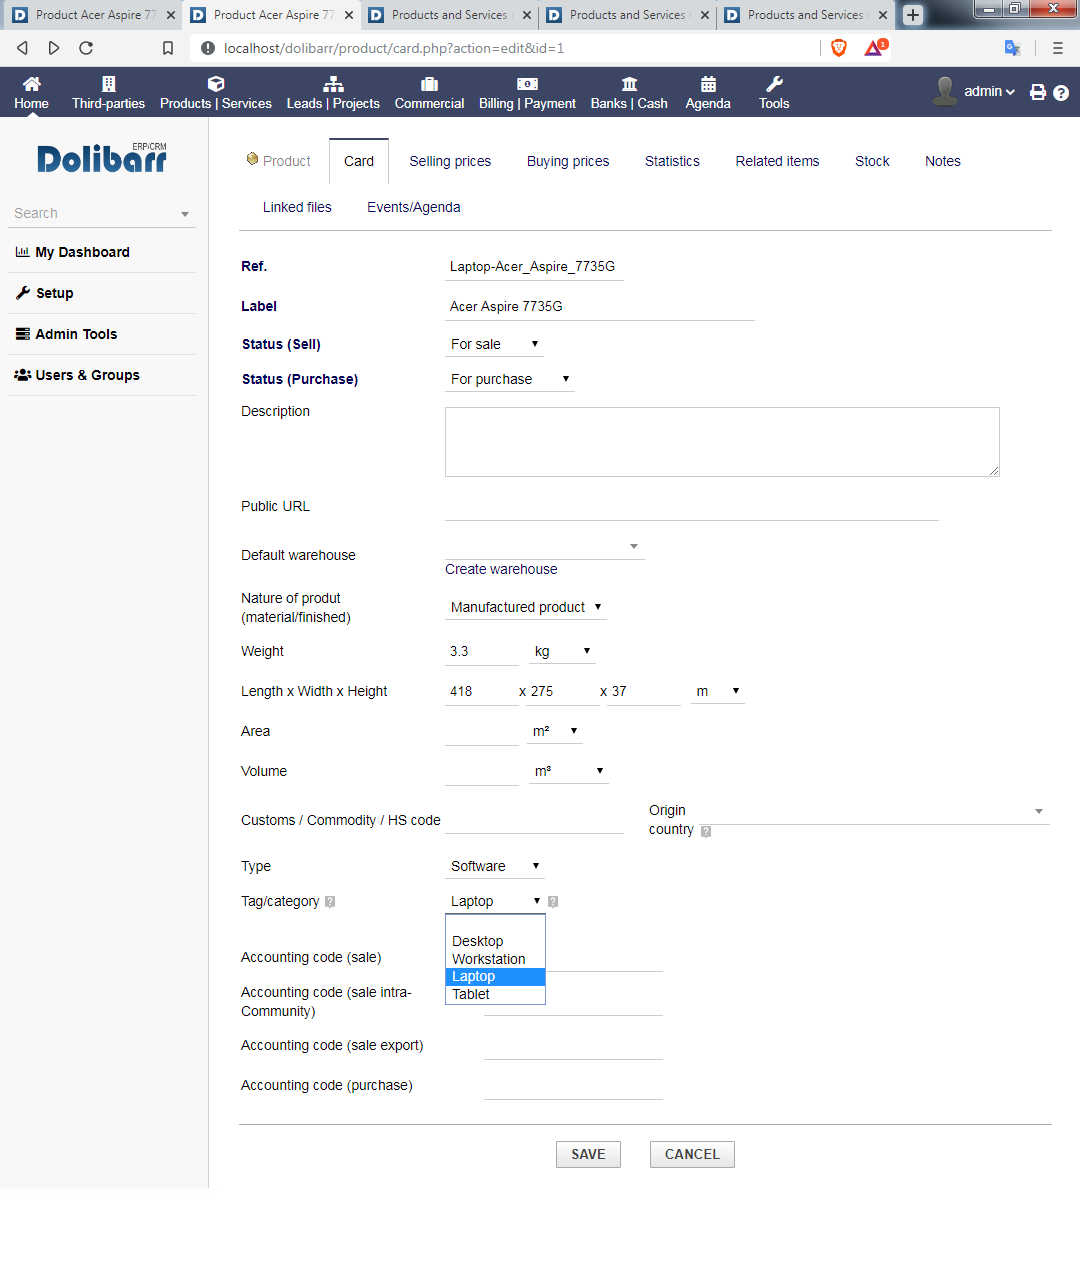Image resolution: width=1080 pixels, height=1270 pixels.
Task: Open the Leads | Projects sitemap icon
Action: [333, 84]
